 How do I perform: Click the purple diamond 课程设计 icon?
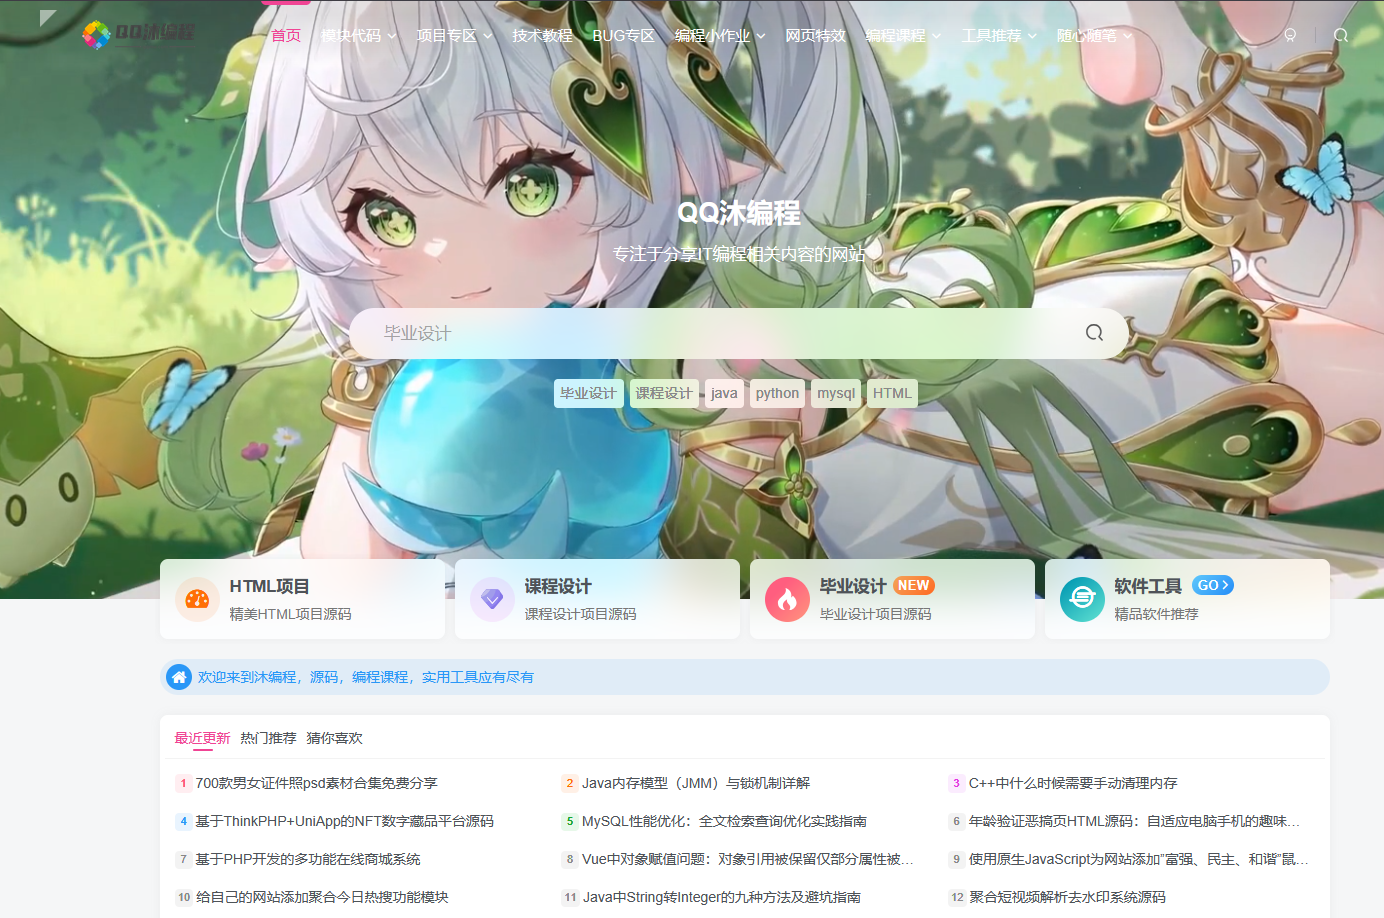(x=492, y=599)
